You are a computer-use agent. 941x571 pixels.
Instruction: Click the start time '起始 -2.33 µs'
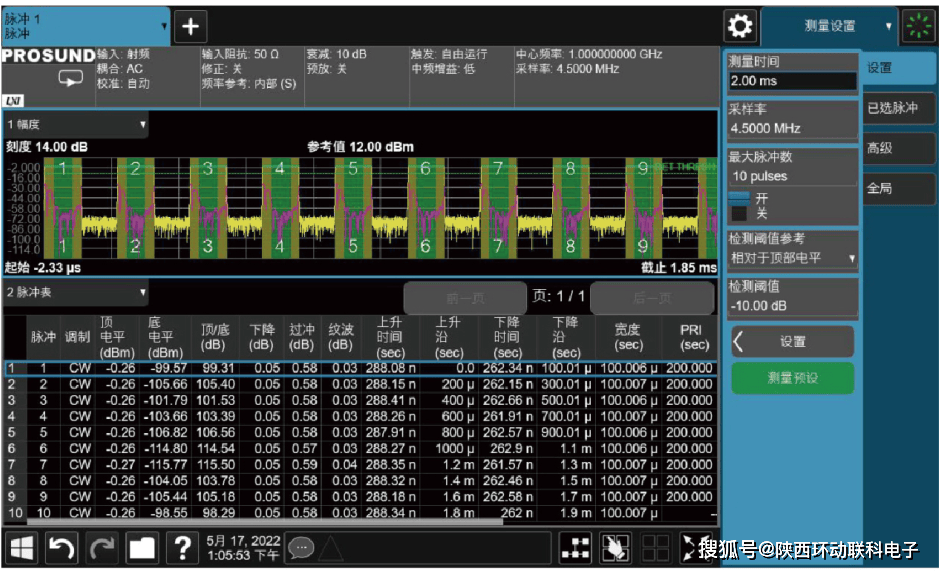click(43, 268)
